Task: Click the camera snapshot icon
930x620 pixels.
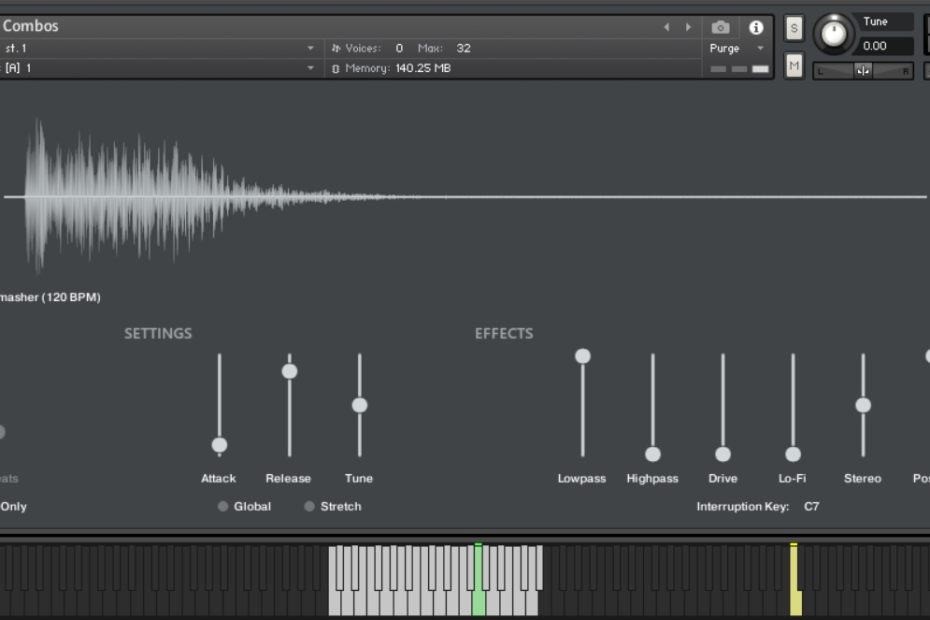Action: point(720,28)
